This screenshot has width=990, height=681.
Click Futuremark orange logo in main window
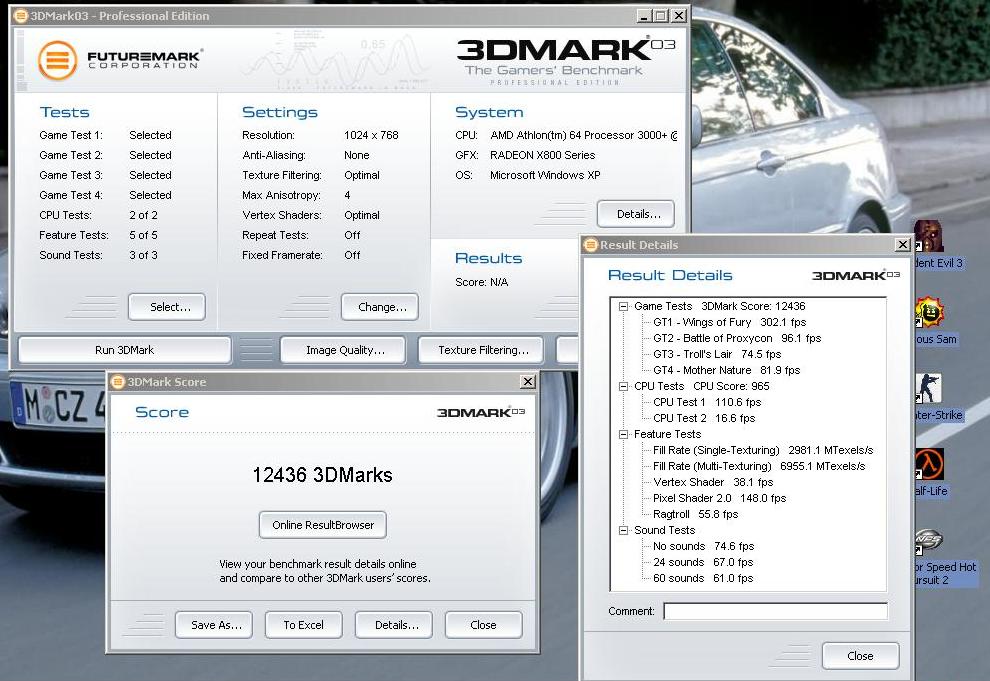coord(57,61)
